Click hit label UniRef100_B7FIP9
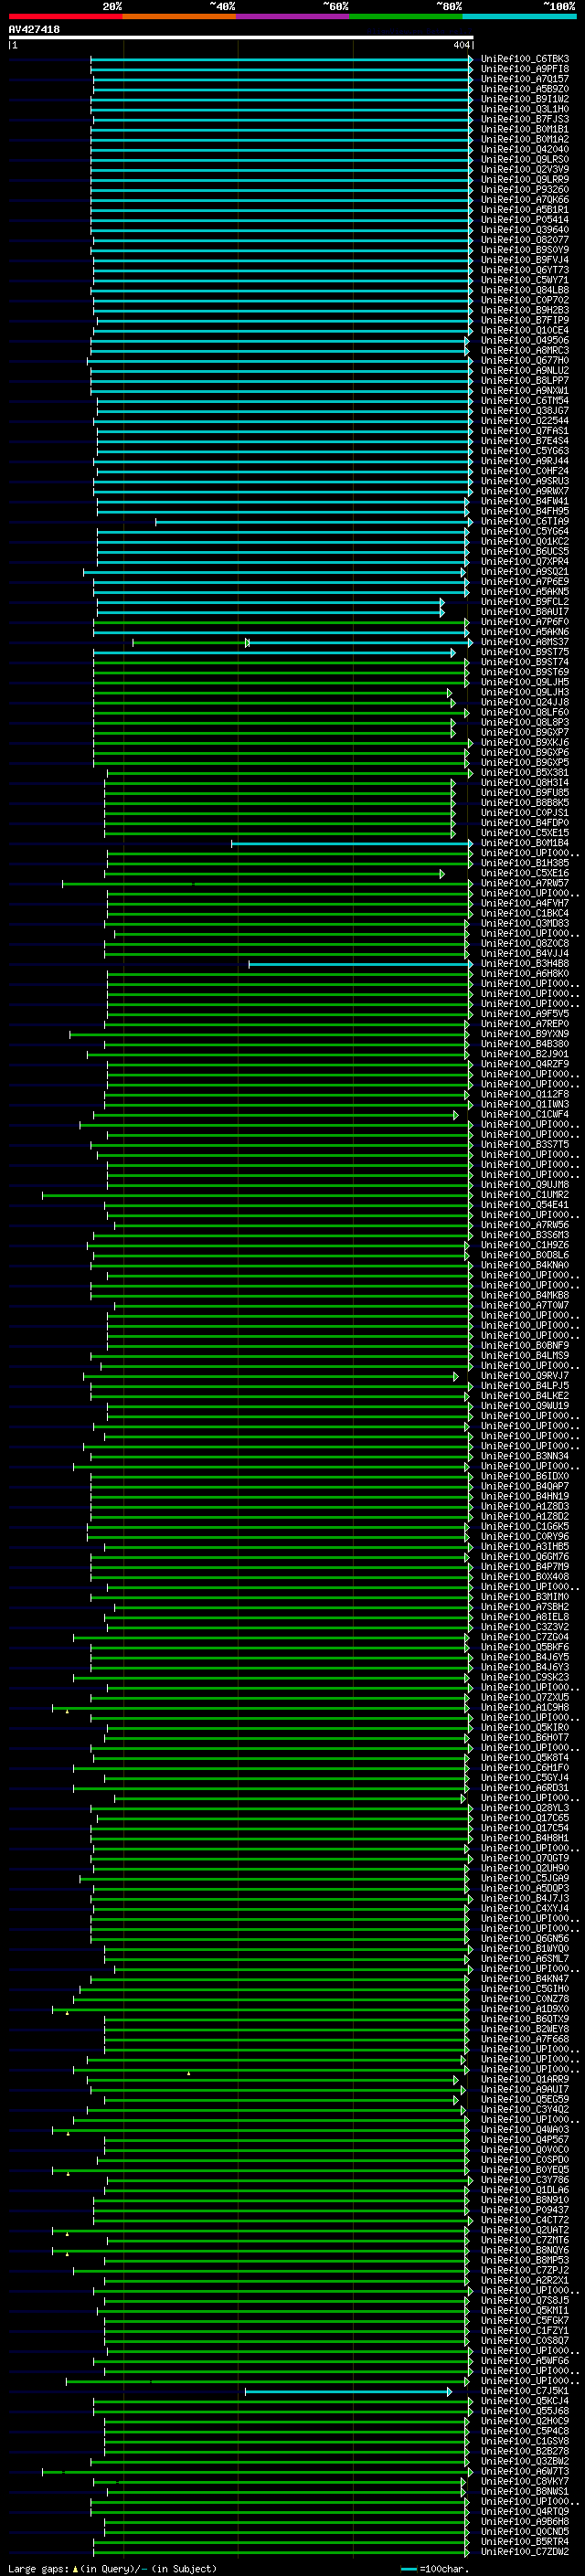585x2576 pixels. click(x=525, y=320)
